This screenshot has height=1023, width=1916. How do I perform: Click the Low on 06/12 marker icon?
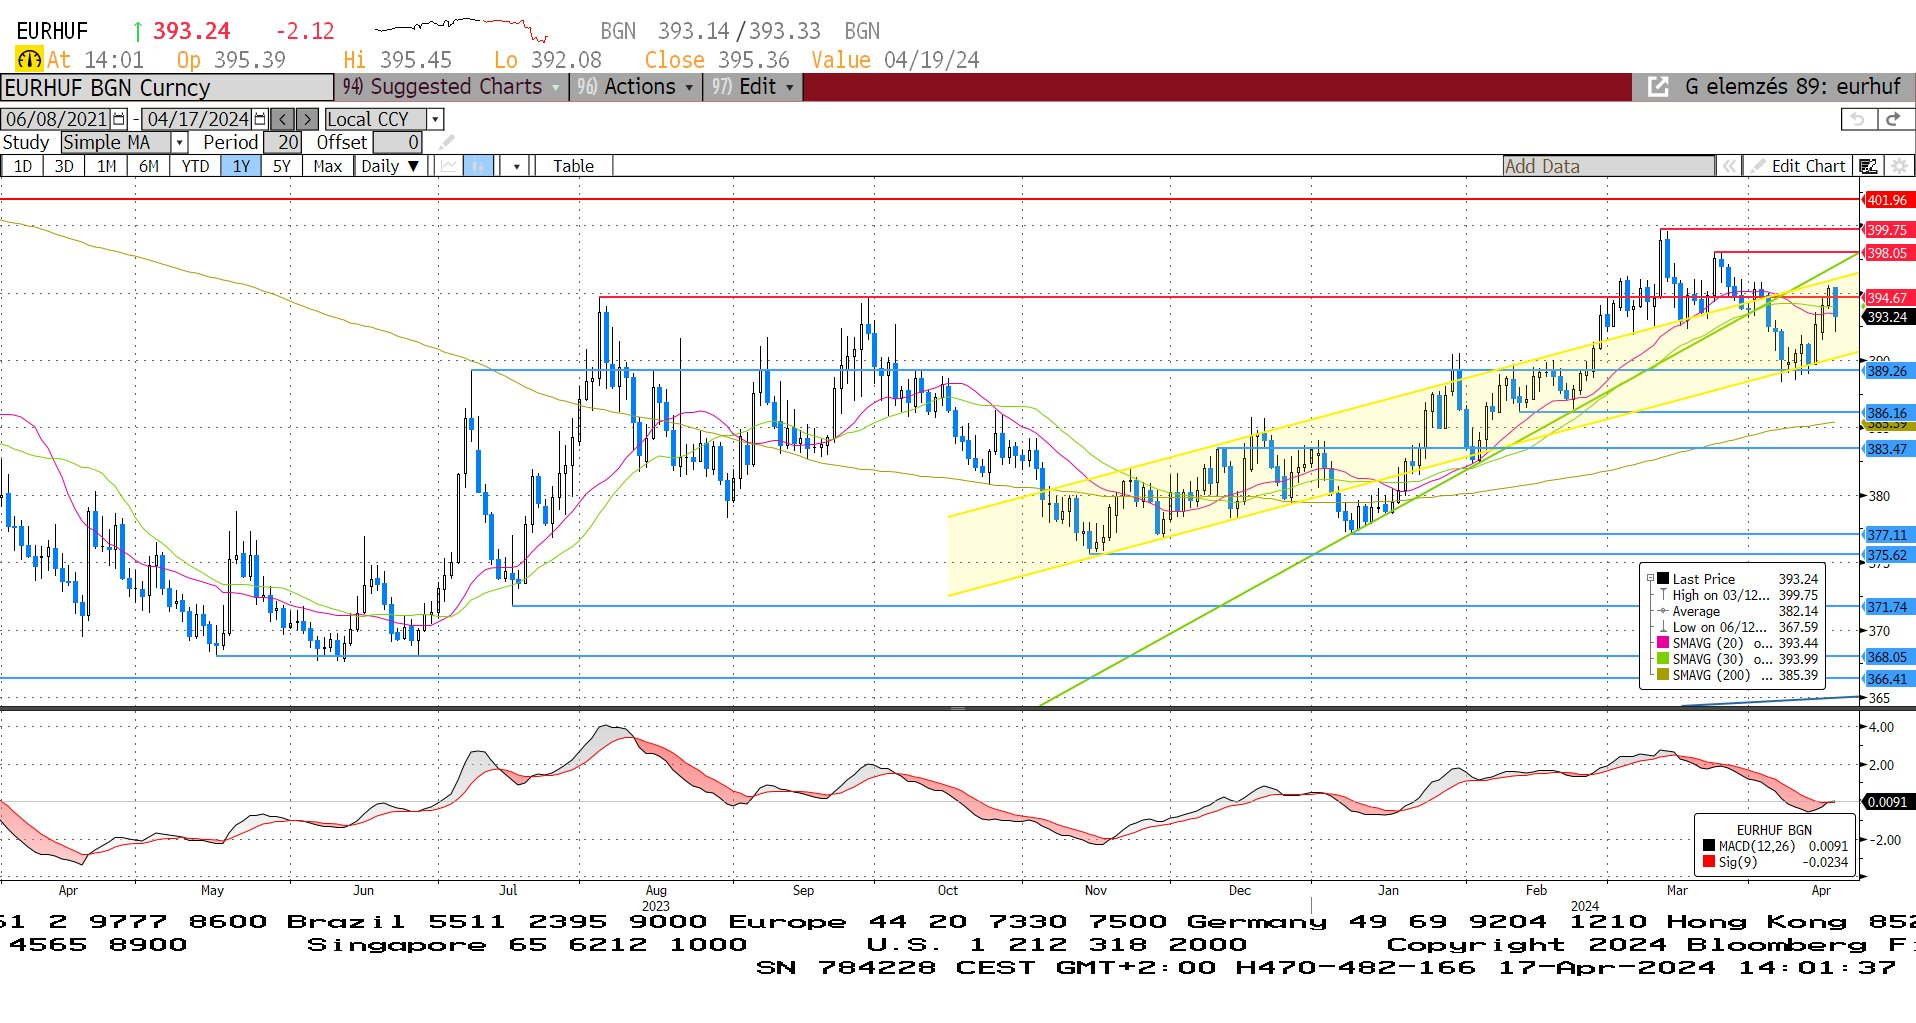point(1664,627)
